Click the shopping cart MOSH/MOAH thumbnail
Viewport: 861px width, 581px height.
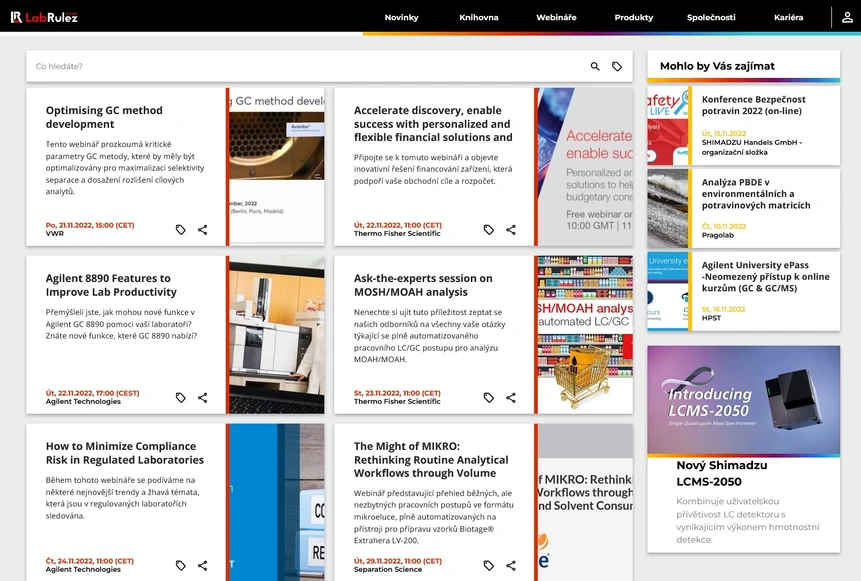click(585, 334)
